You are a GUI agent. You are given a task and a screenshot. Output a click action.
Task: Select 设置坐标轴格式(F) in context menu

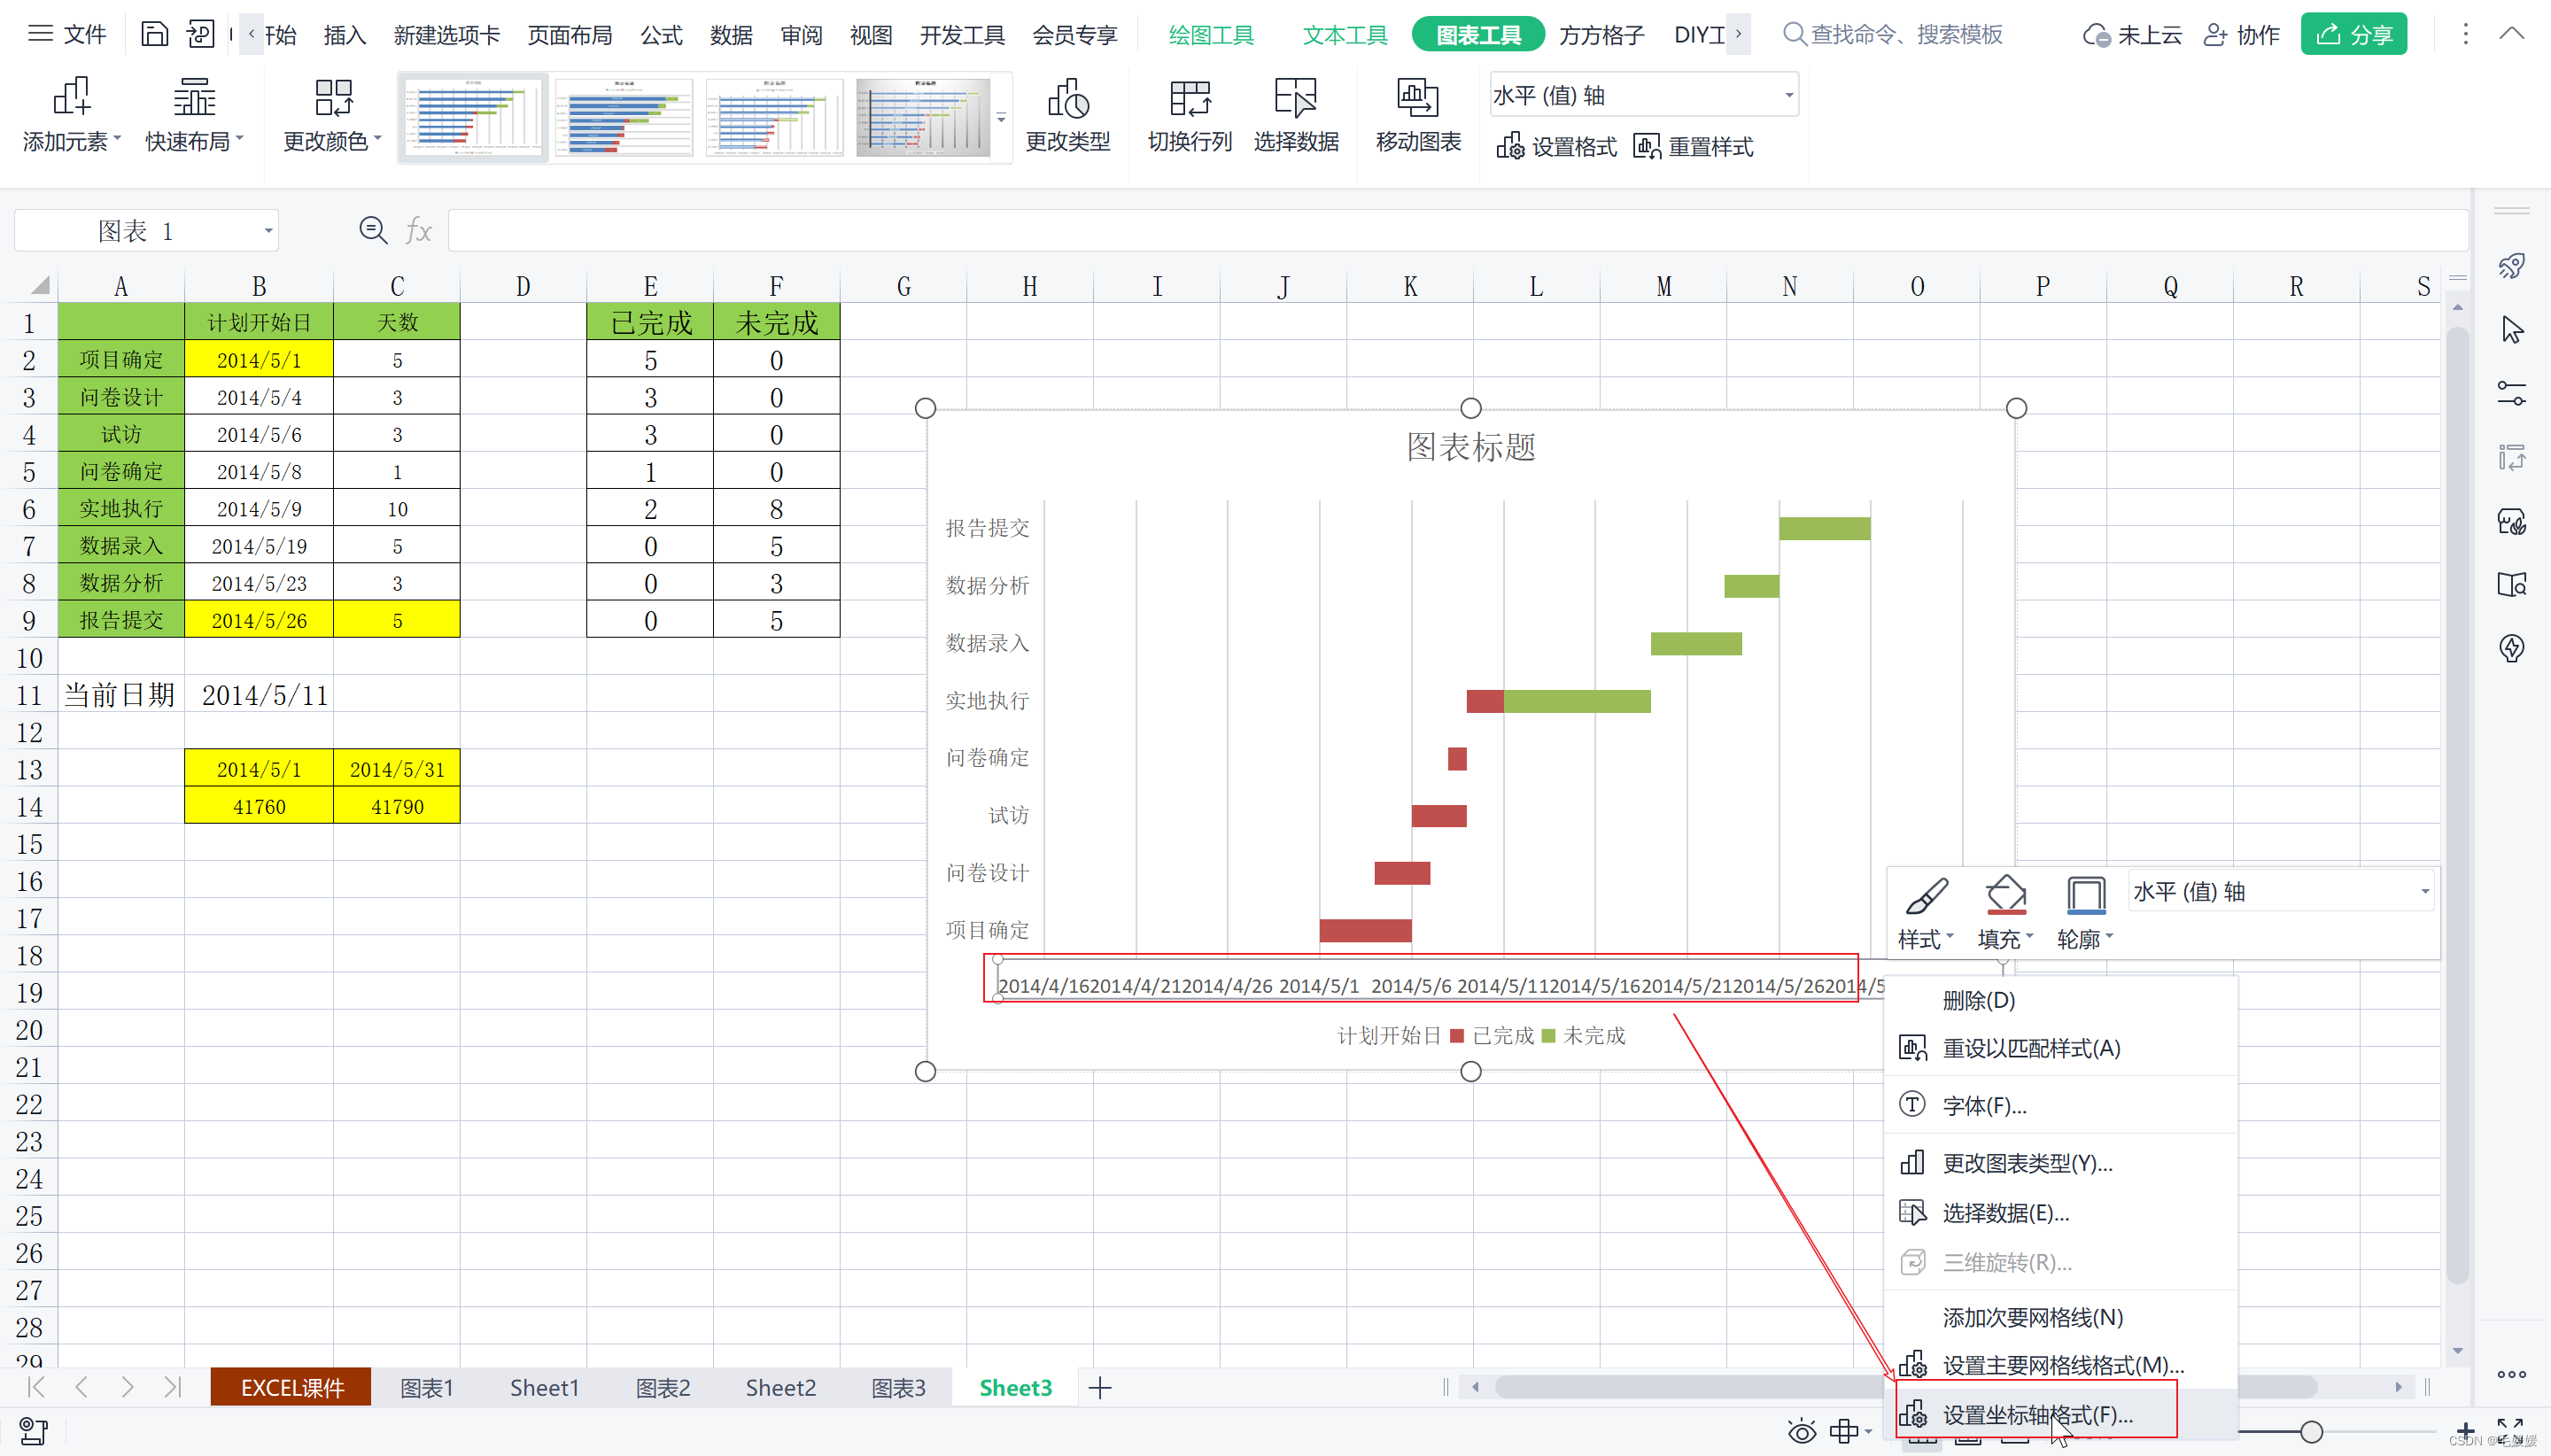(2037, 1414)
